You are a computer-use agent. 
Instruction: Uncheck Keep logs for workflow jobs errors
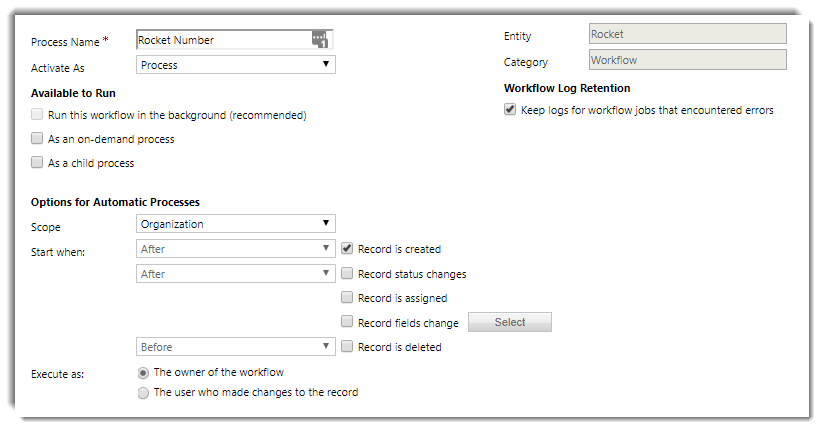[x=510, y=110]
